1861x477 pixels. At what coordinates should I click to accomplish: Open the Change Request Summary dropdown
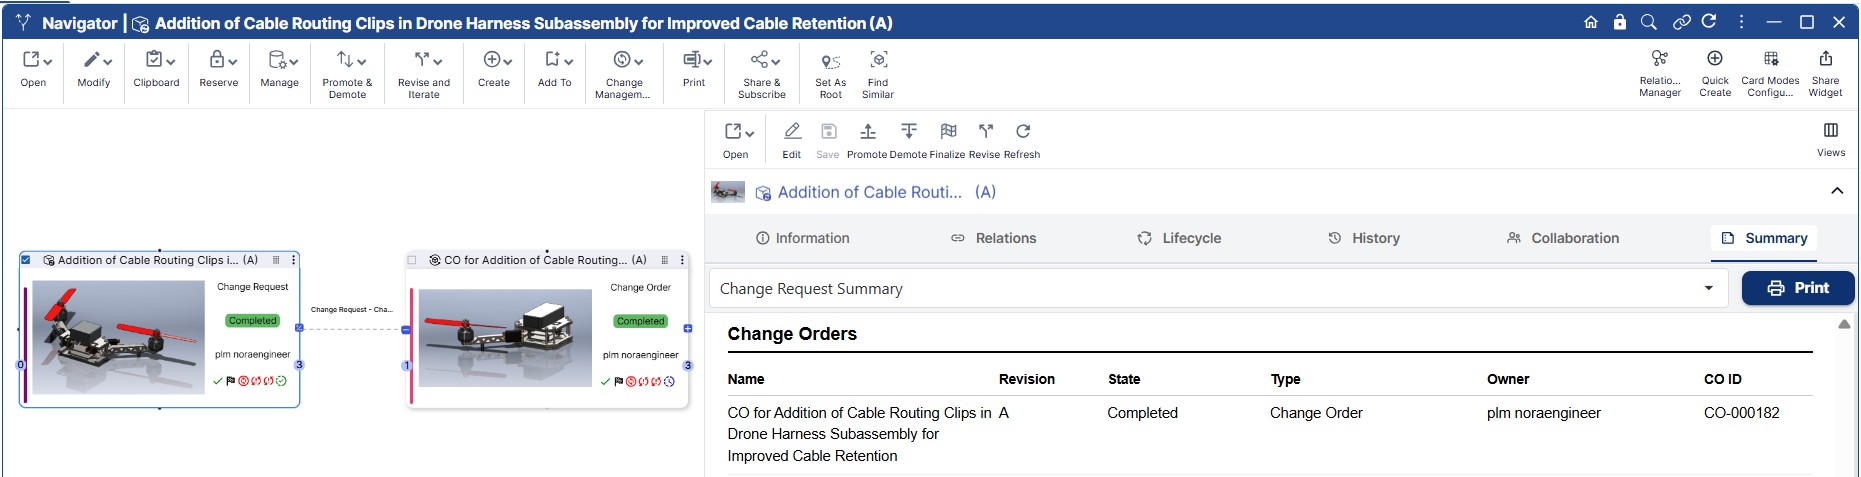coord(1708,288)
